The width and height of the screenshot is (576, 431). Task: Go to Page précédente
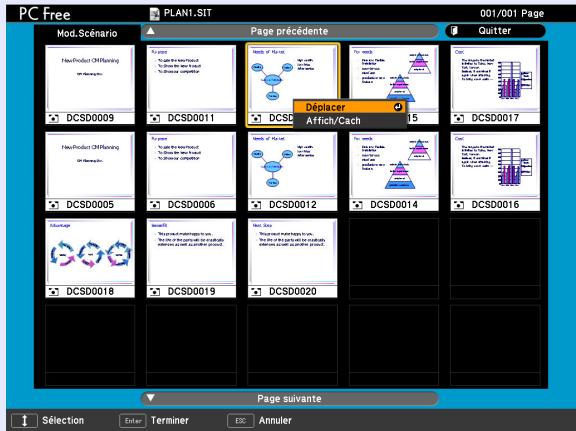(x=289, y=31)
